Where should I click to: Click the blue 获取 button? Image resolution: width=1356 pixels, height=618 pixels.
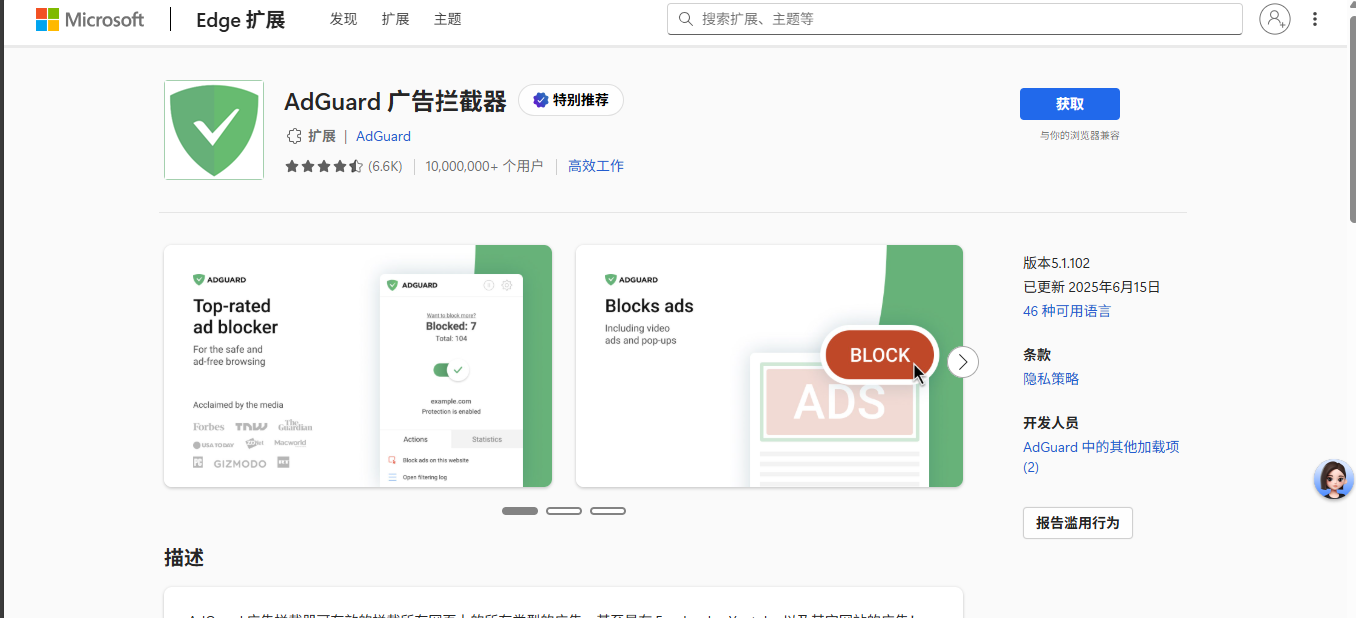click(1070, 104)
